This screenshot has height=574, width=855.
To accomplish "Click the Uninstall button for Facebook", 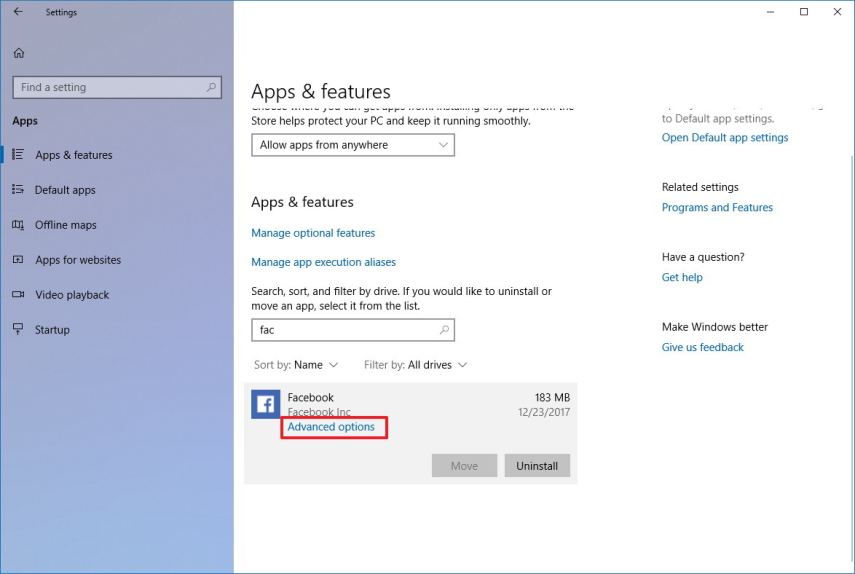I will click(537, 466).
